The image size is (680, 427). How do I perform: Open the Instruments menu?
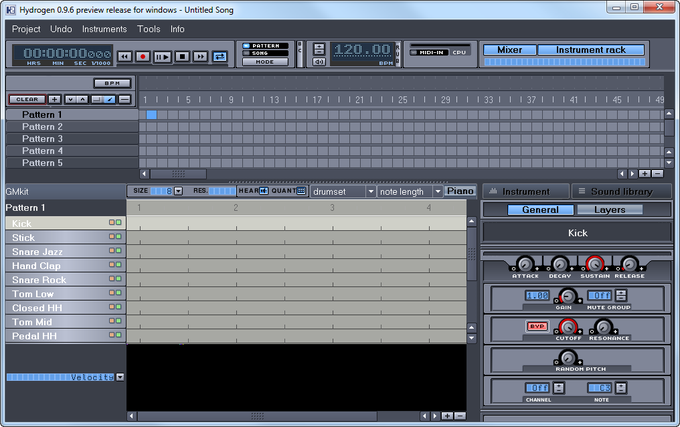105,29
